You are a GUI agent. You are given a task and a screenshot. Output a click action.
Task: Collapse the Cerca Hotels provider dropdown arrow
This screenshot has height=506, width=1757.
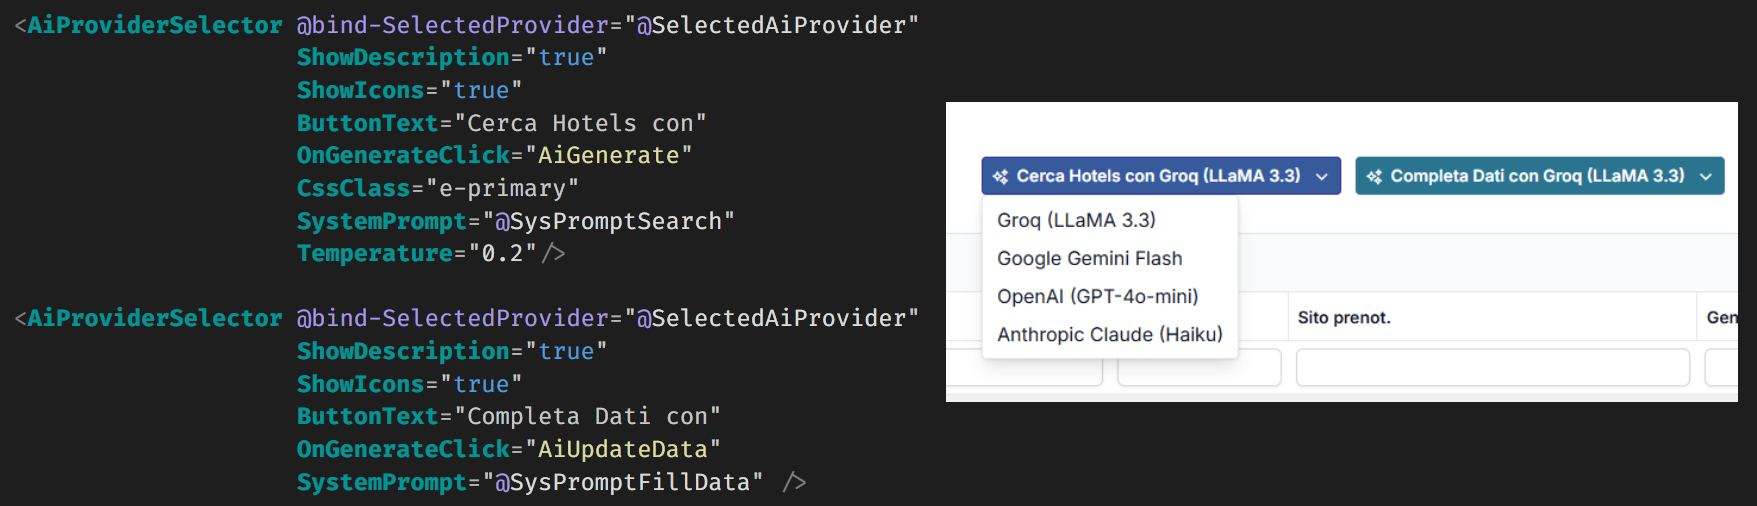[1322, 177]
